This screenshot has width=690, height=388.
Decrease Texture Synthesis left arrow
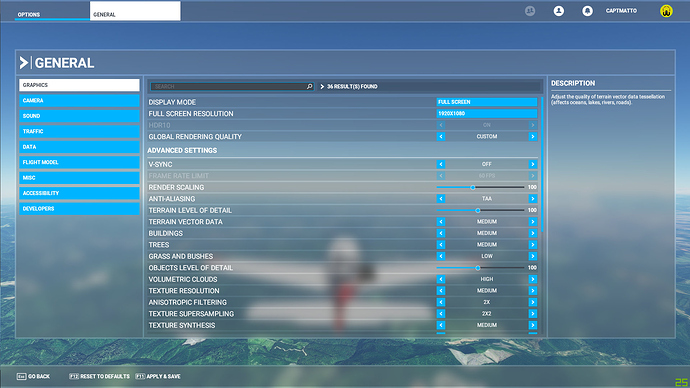click(440, 325)
